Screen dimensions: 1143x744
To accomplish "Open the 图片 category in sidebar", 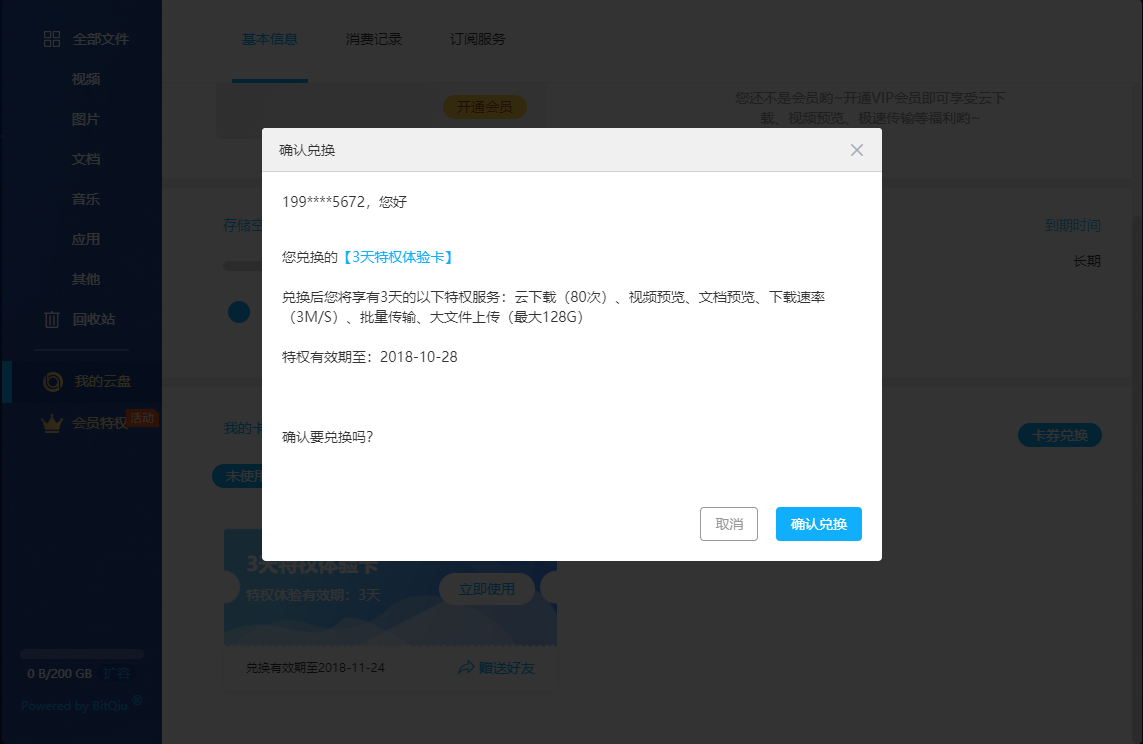I will pos(86,120).
